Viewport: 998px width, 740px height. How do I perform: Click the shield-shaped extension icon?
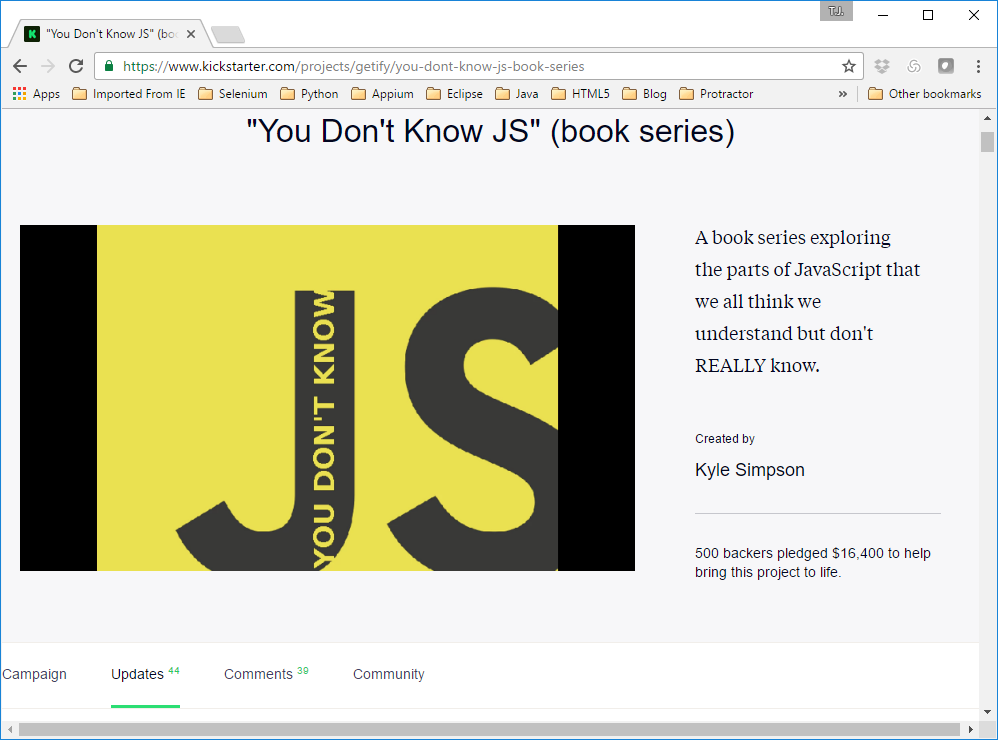tap(945, 66)
